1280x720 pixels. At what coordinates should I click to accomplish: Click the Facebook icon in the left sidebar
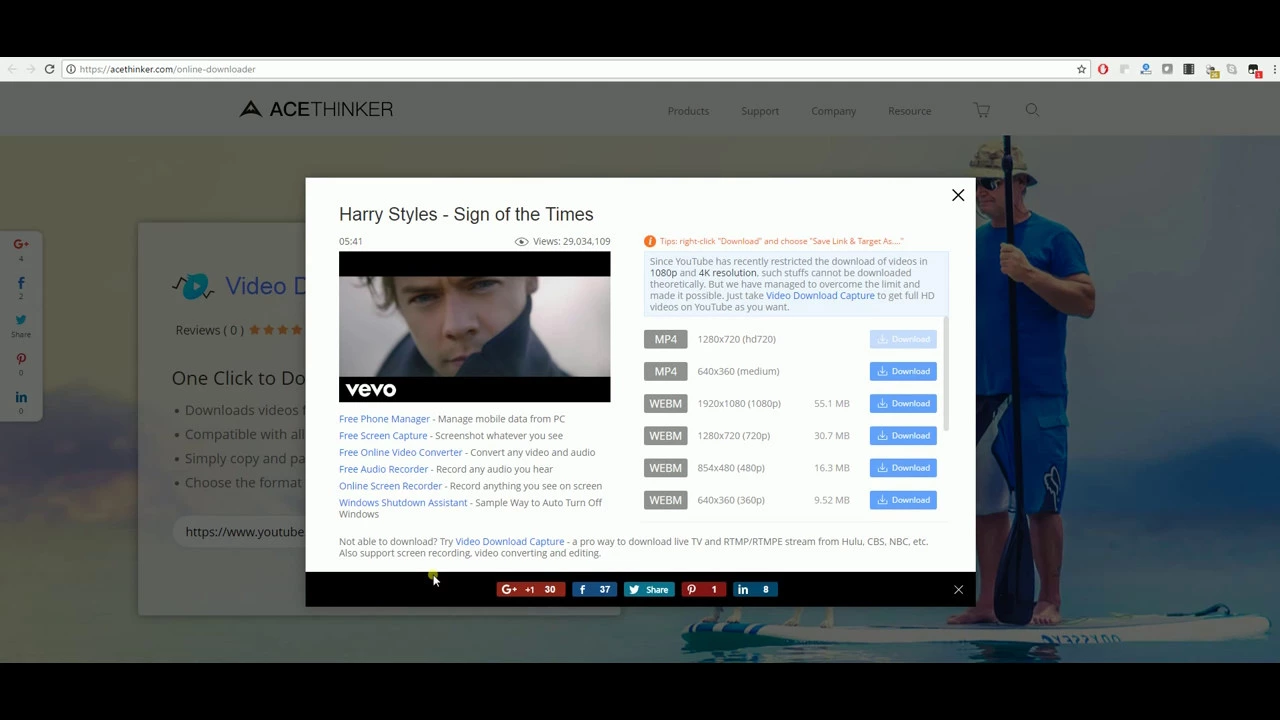[21, 283]
